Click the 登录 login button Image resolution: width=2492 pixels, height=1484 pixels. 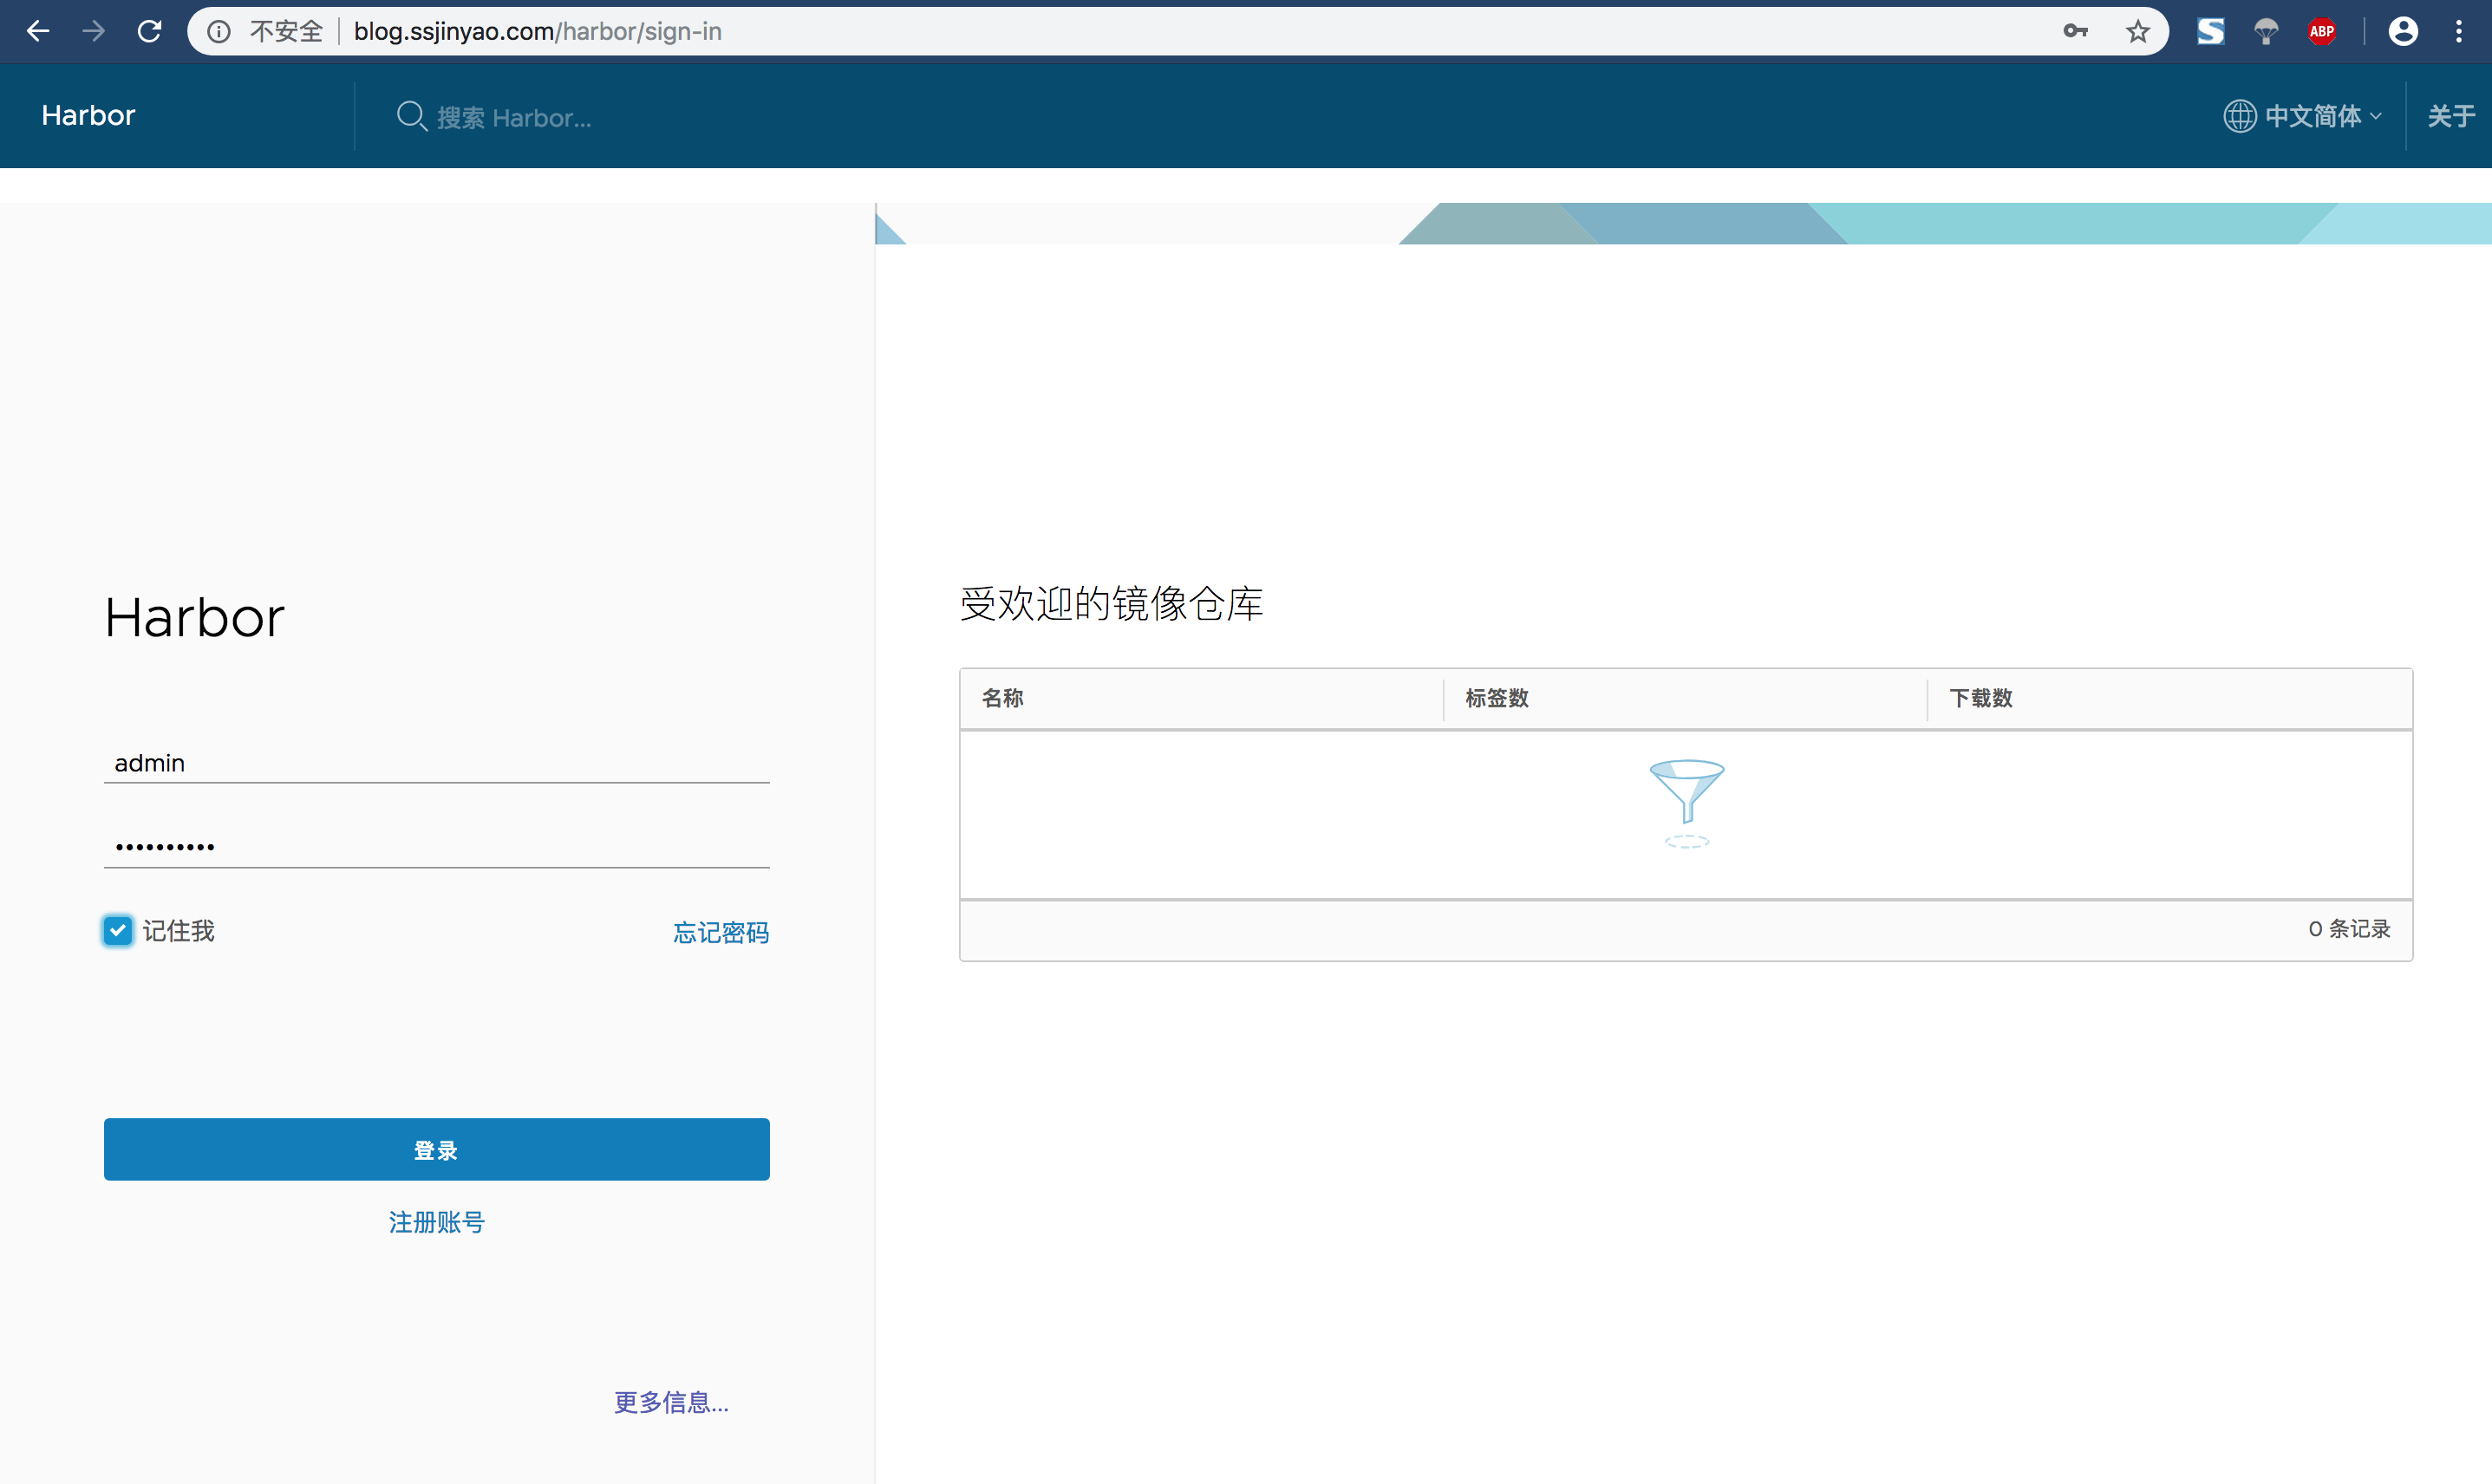[436, 1149]
